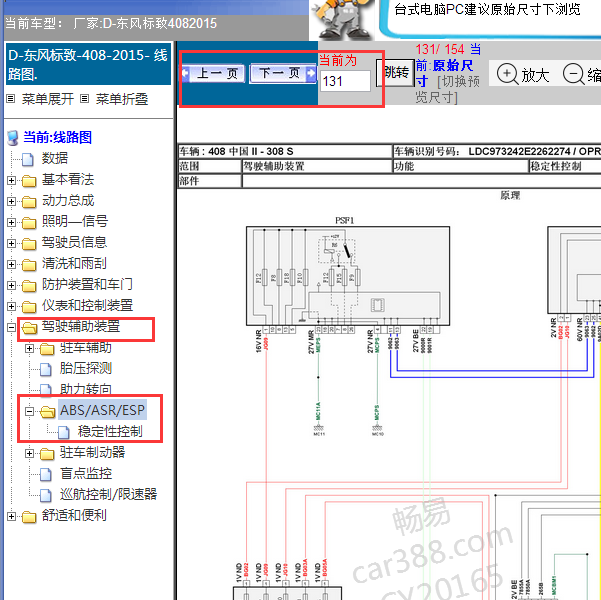Screen dimensions: 601x600
Task: Expand the 动力总成 folder
Action: [x=11, y=201]
